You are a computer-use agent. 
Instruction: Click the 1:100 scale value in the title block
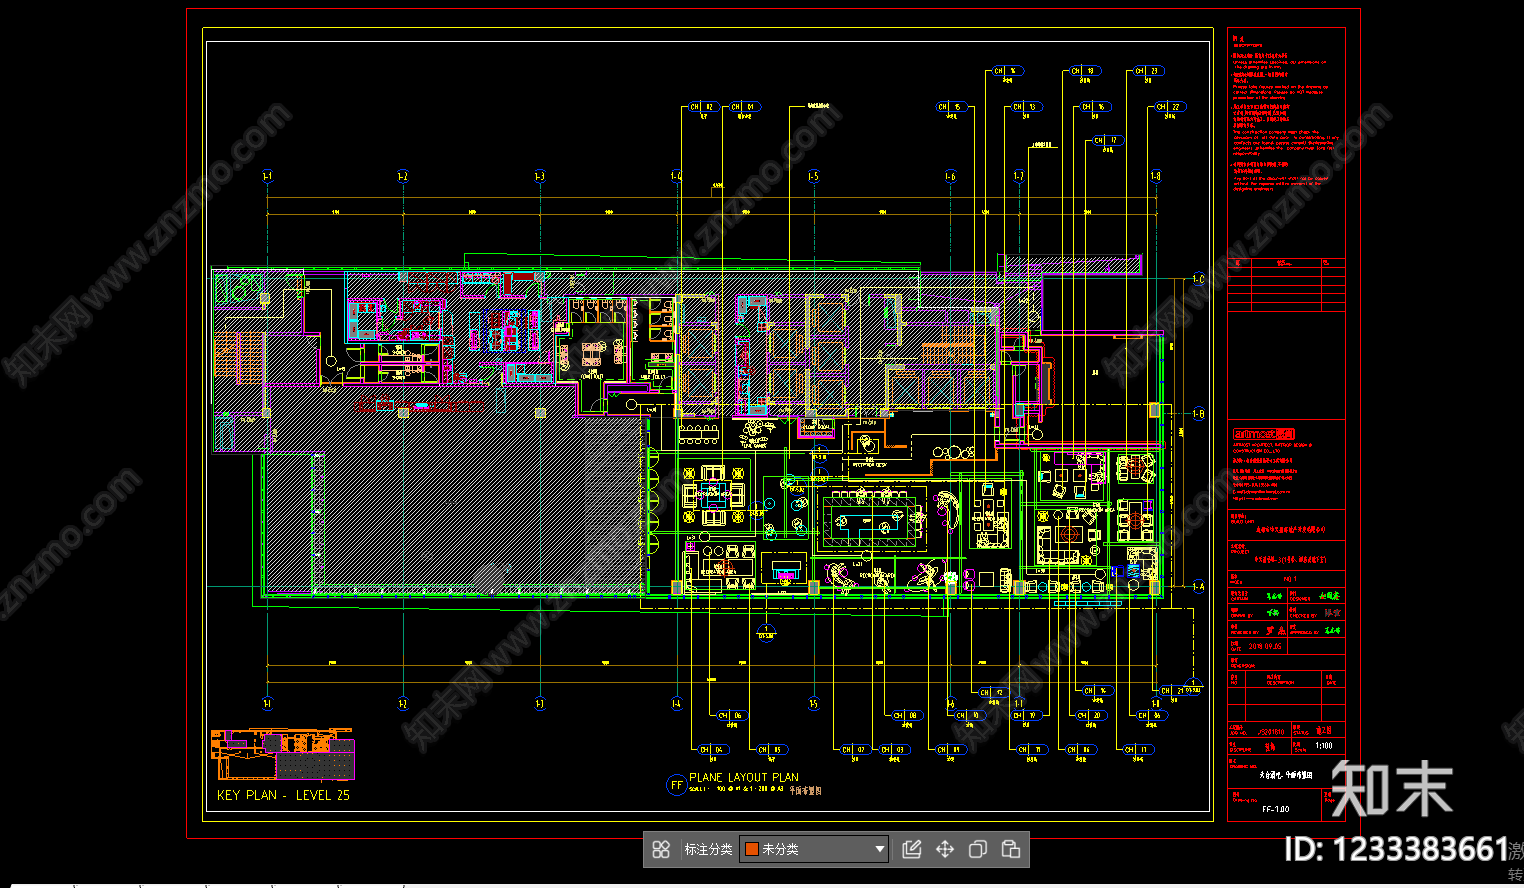click(x=1323, y=746)
